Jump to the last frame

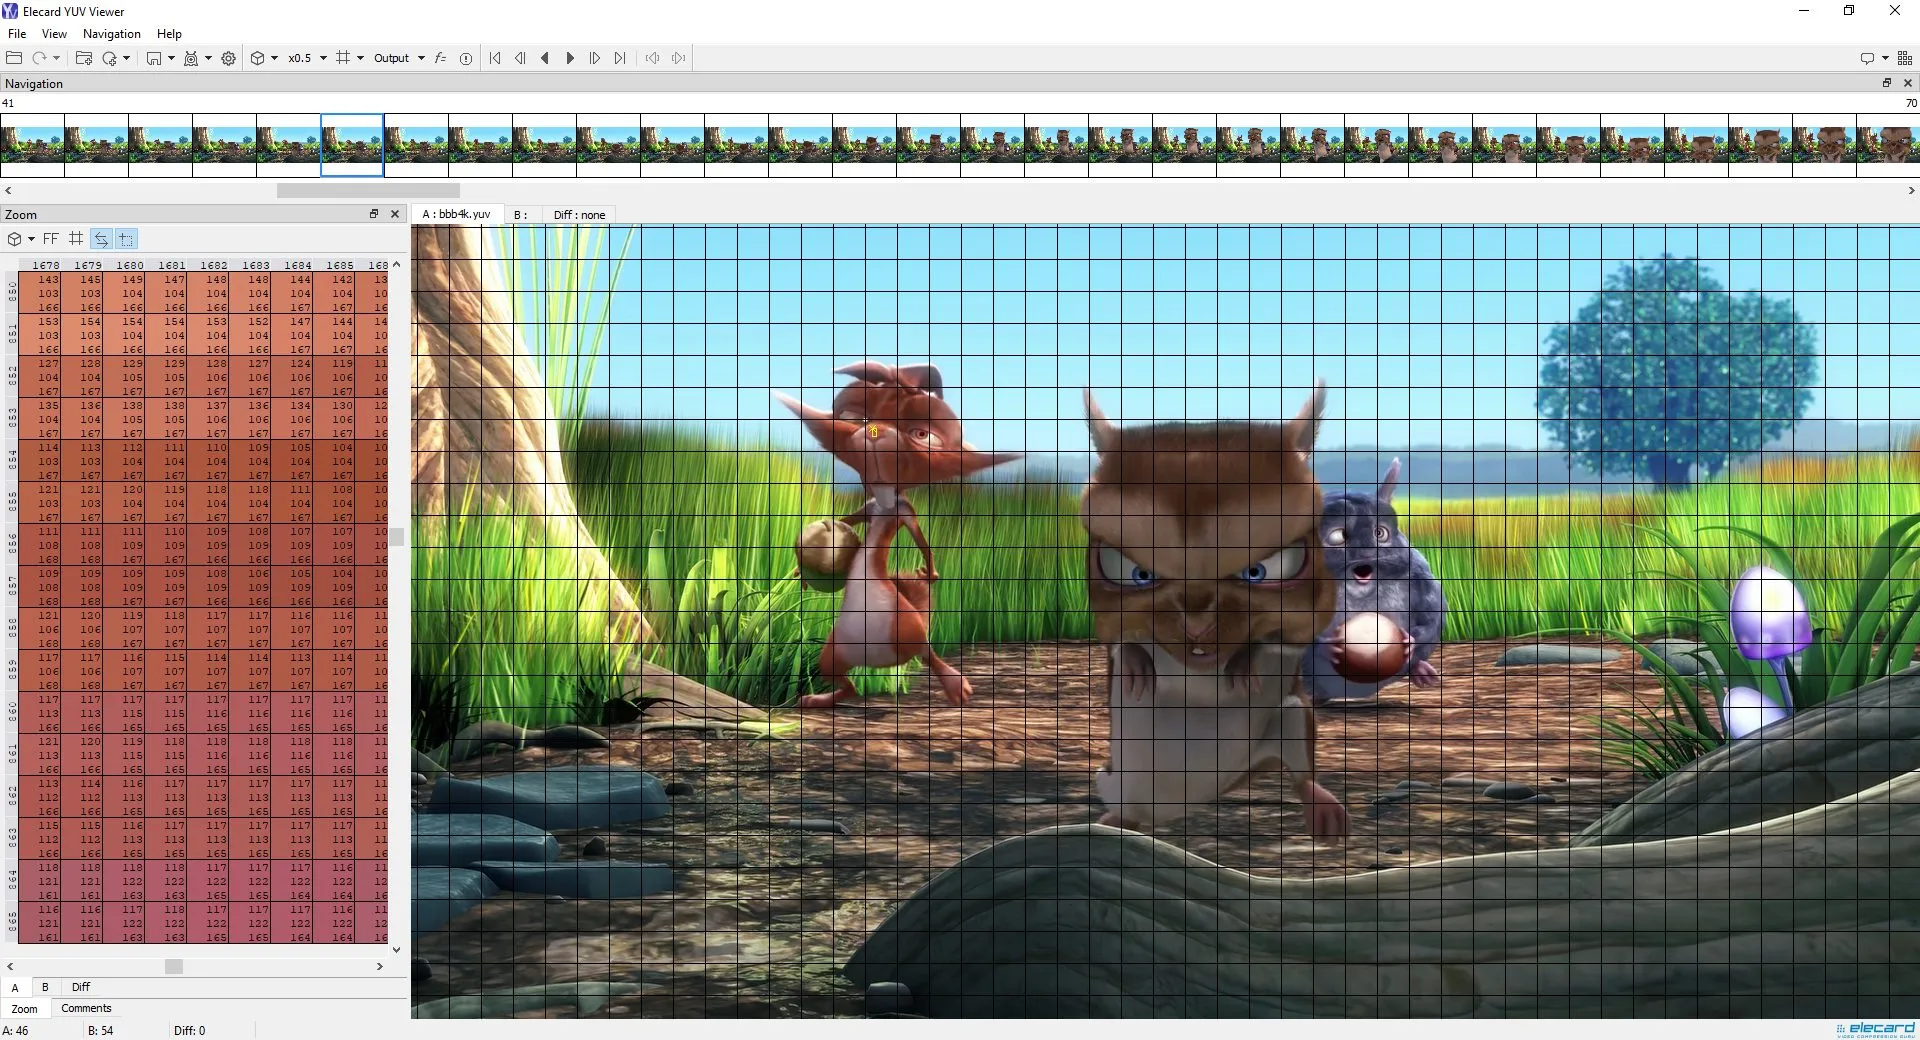(620, 58)
